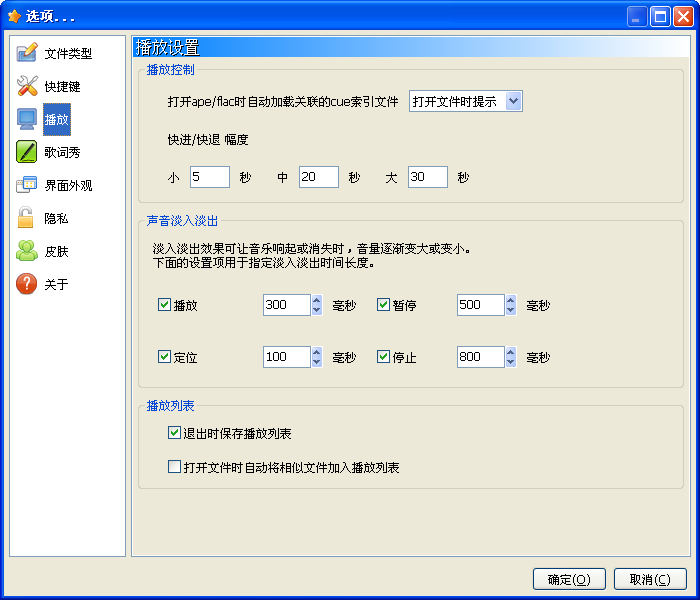Screen dimensions: 700x600
Task: Click the 文件类型 (File Types) sidebar icon
Action: 27,53
